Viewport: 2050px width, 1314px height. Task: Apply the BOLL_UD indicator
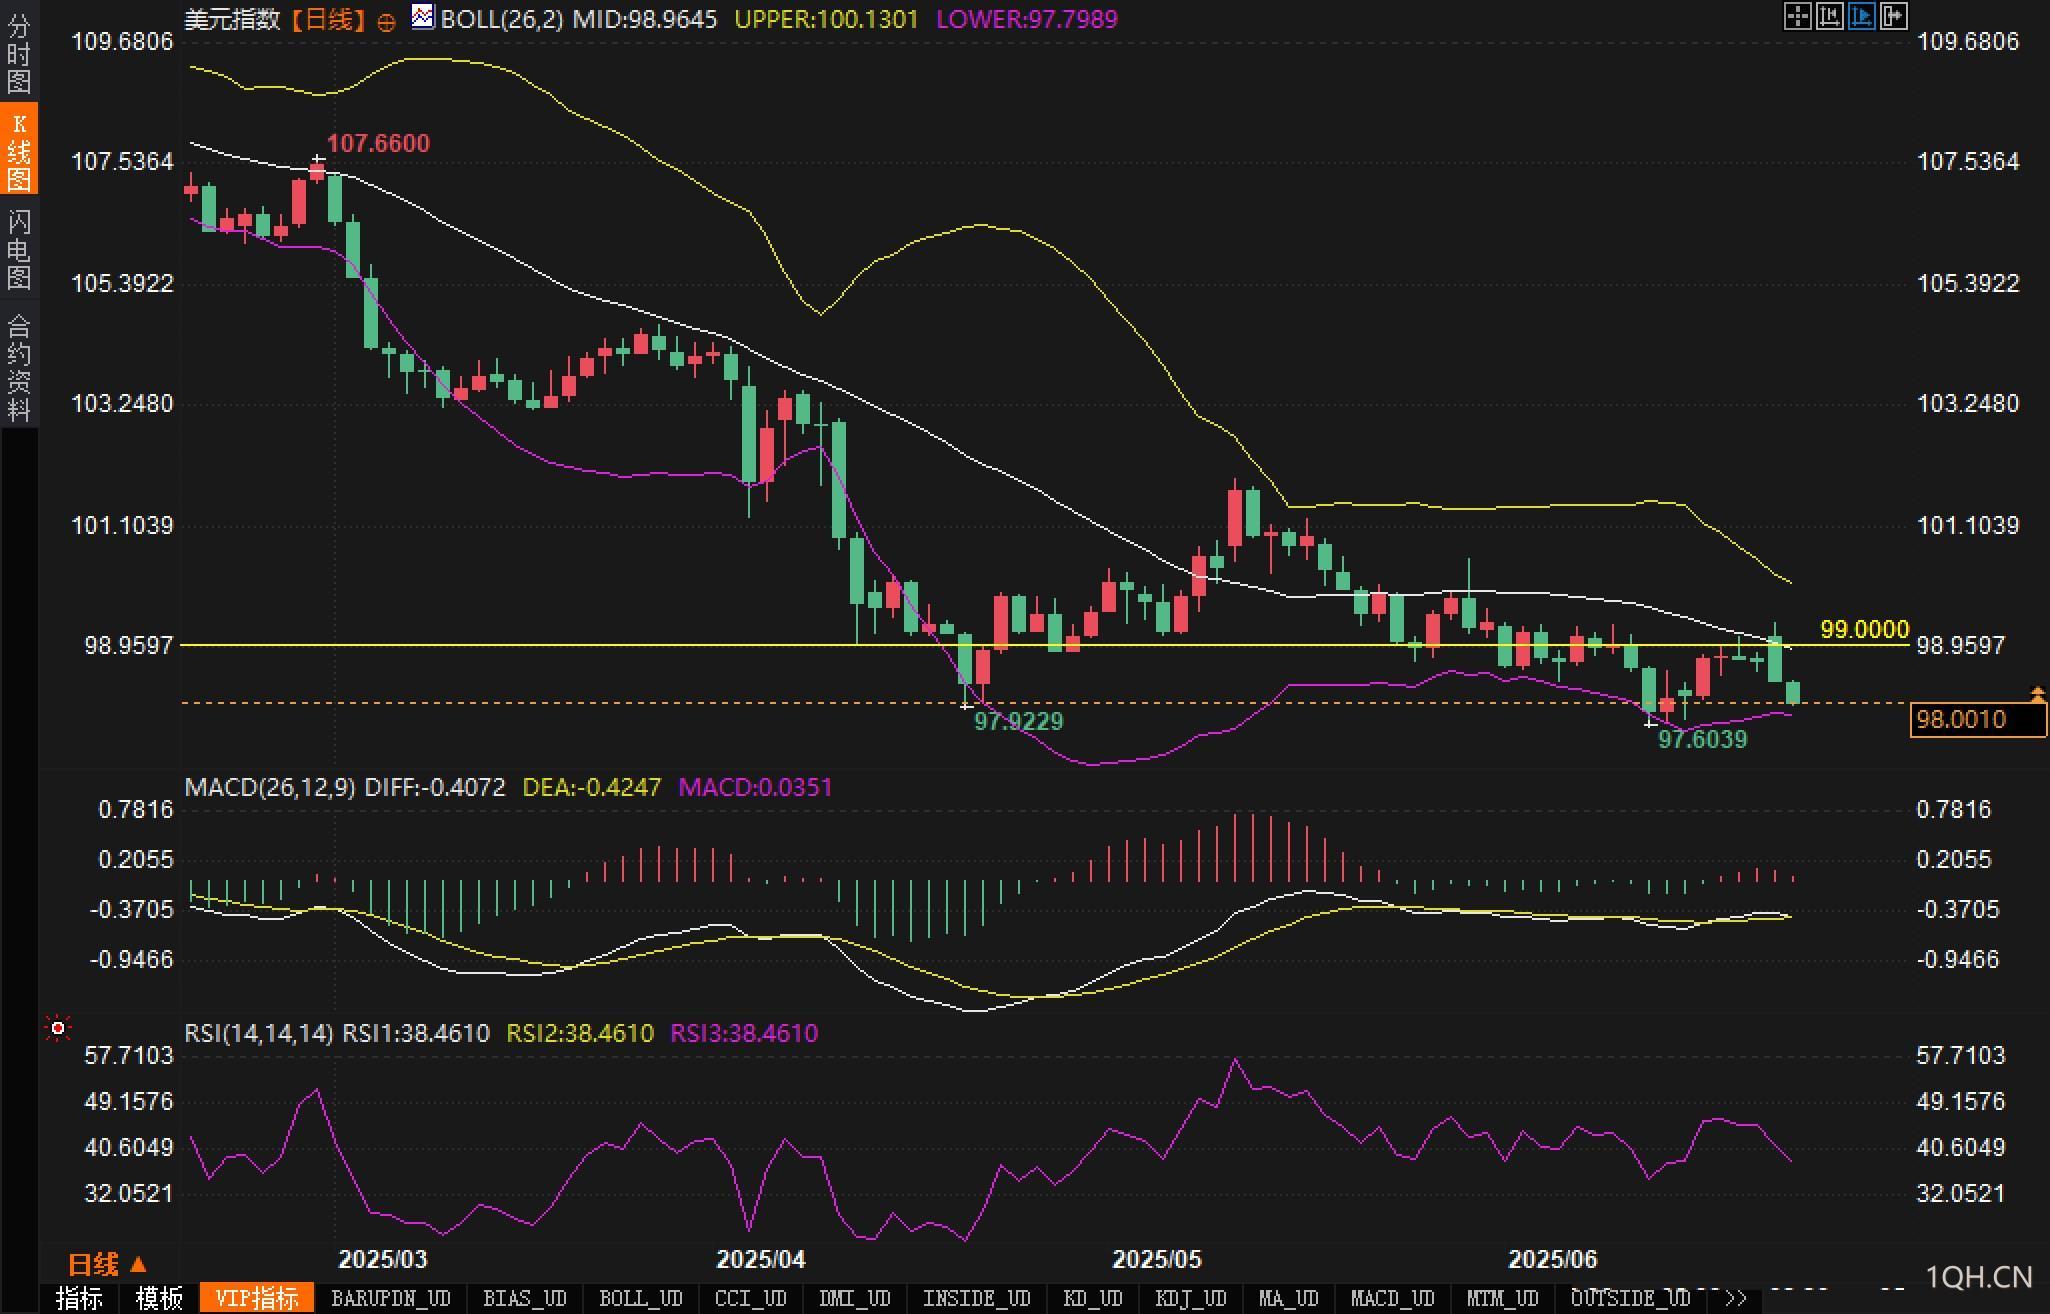[x=640, y=1298]
